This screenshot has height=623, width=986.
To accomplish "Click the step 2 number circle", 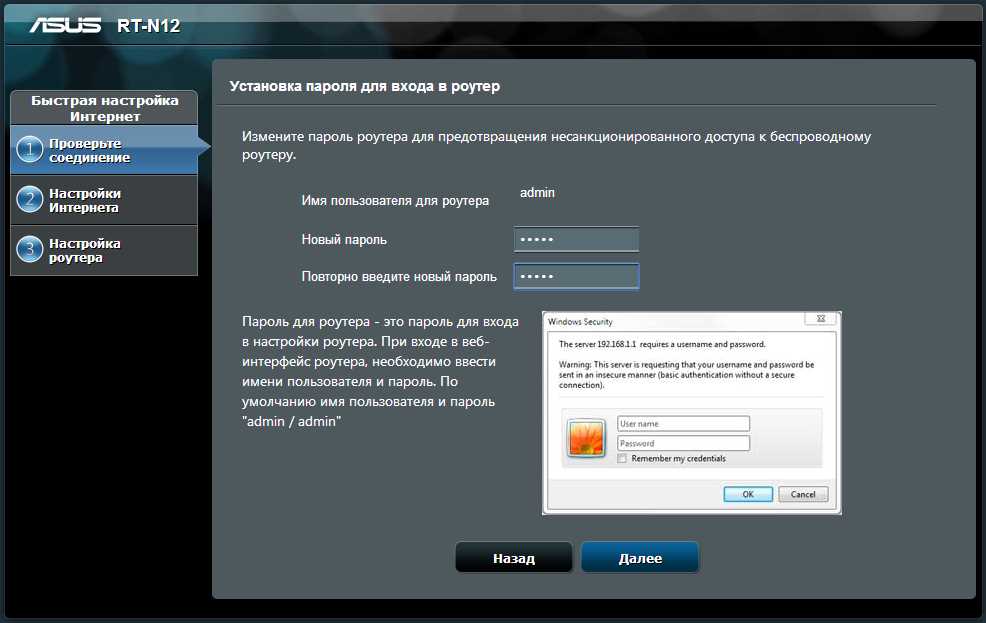I will [x=29, y=200].
